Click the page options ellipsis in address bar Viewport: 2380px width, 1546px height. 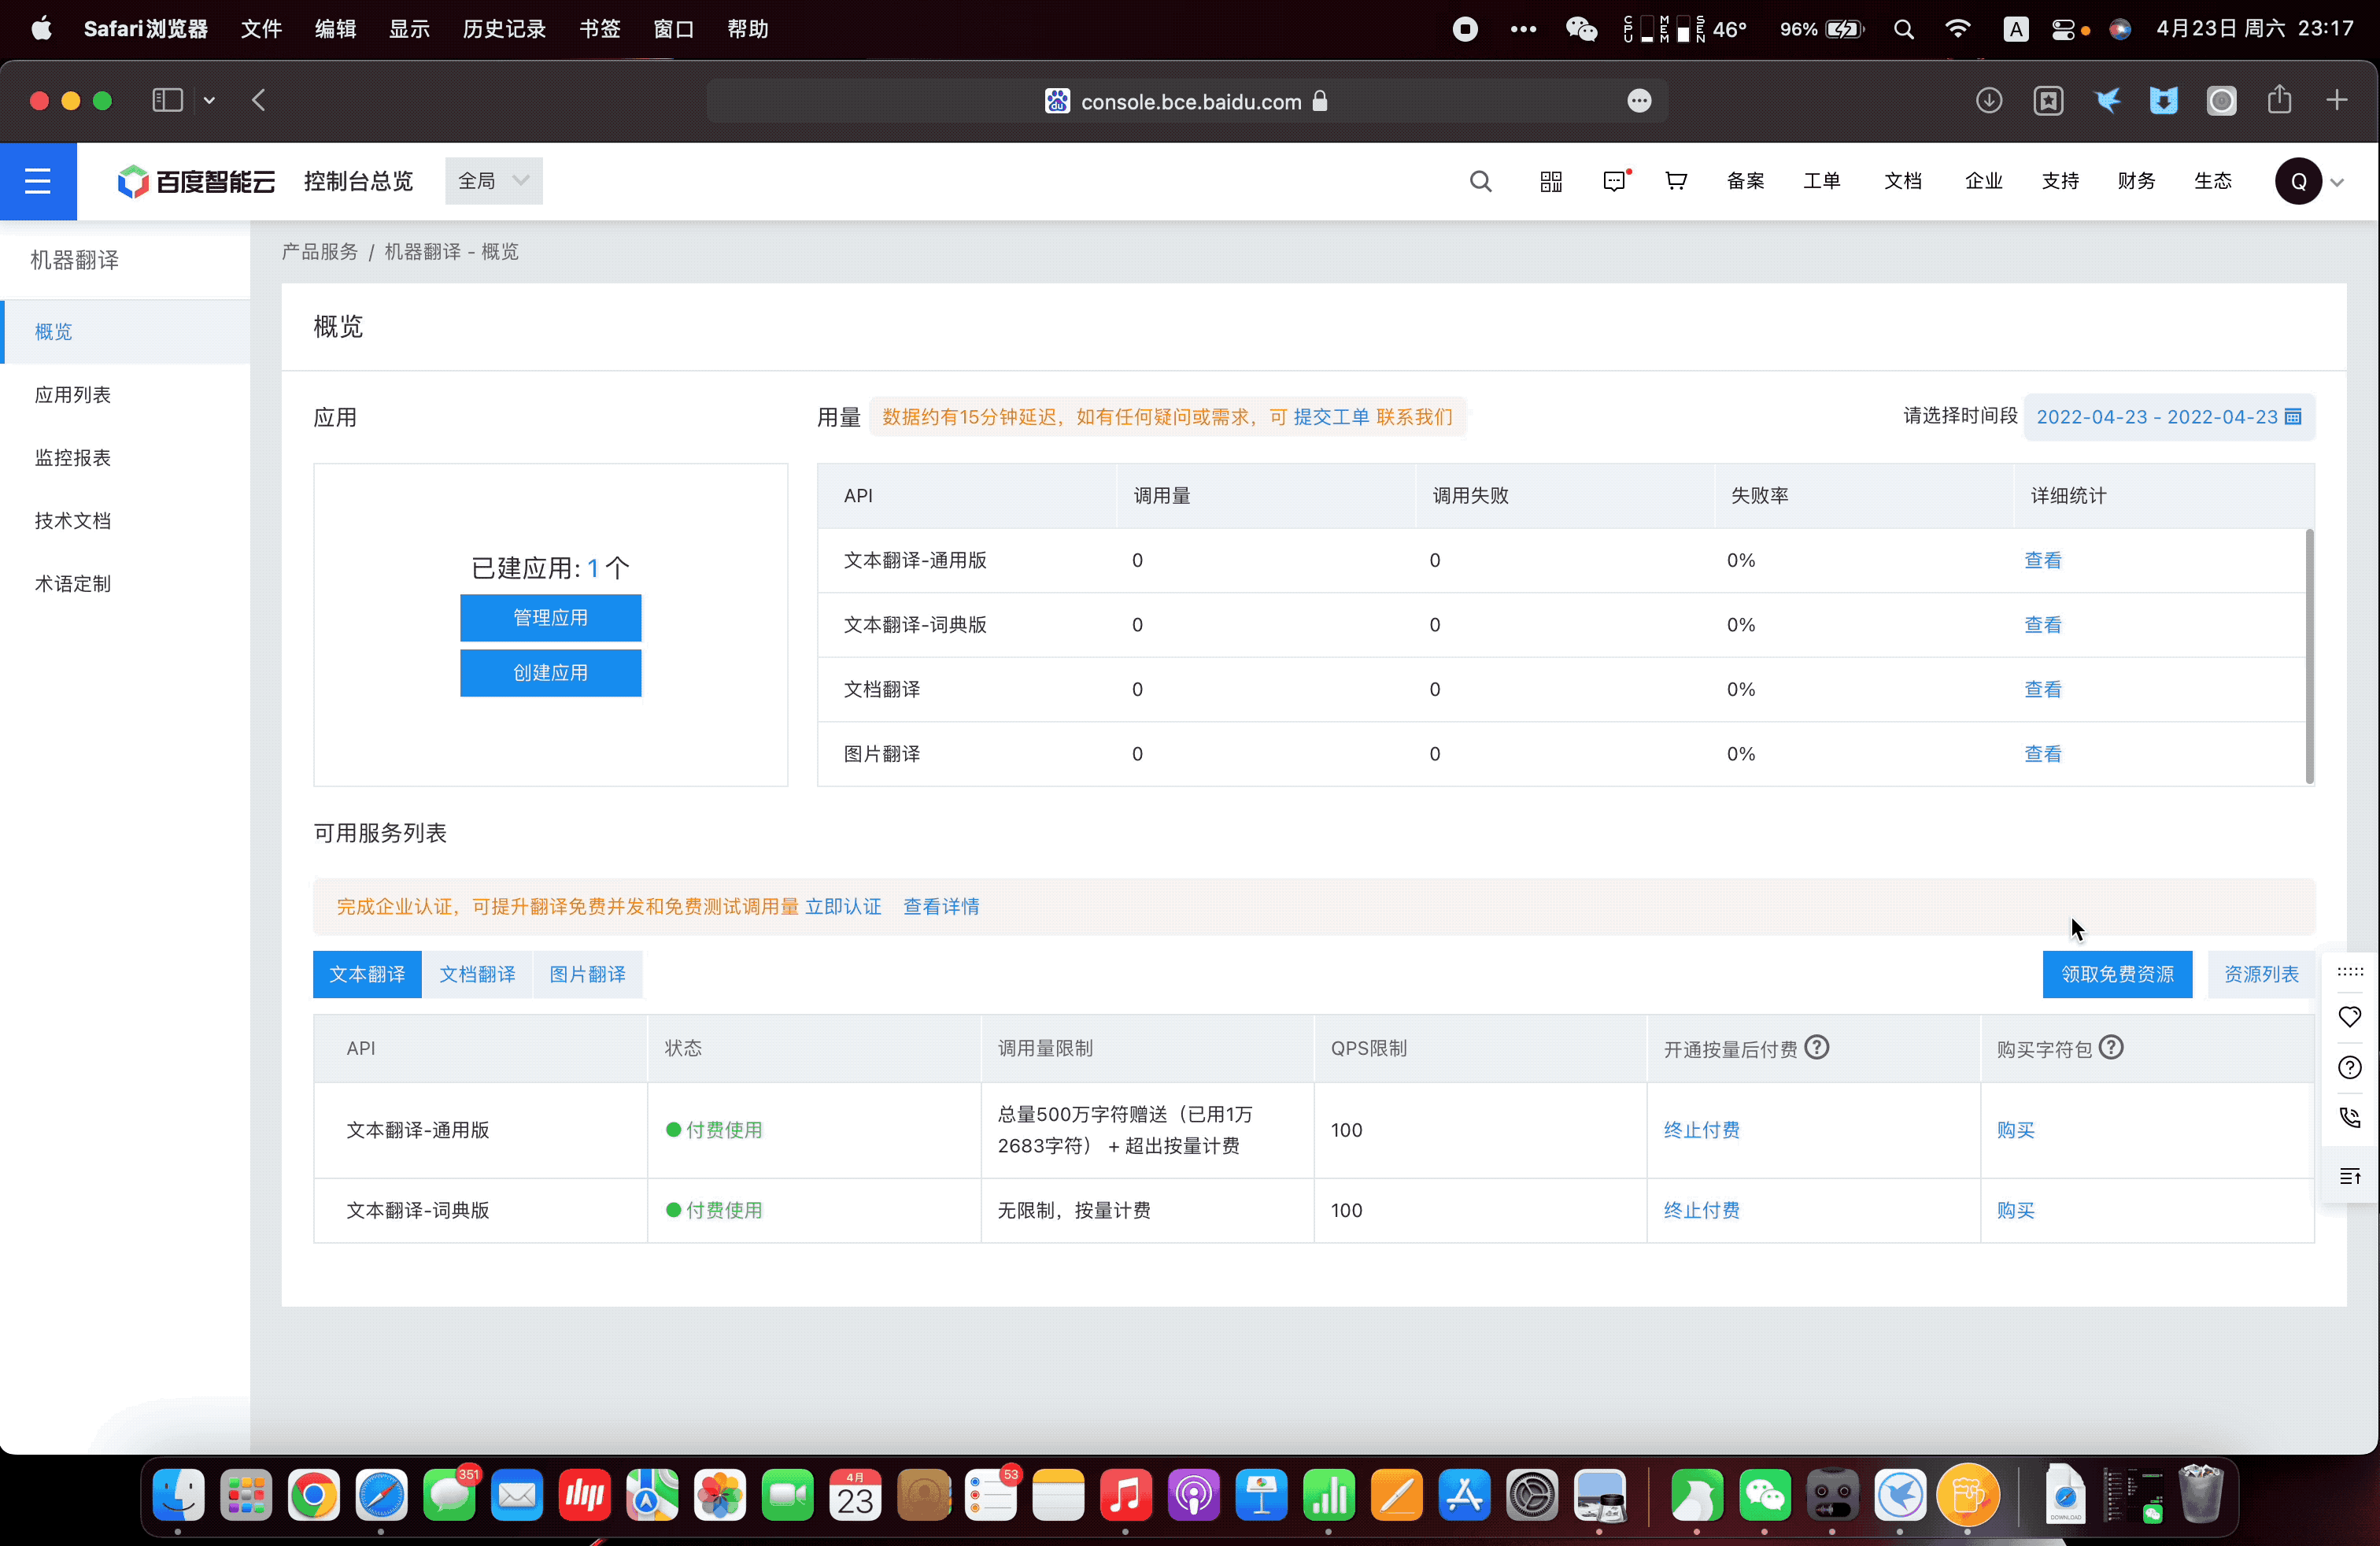pyautogui.click(x=1639, y=101)
